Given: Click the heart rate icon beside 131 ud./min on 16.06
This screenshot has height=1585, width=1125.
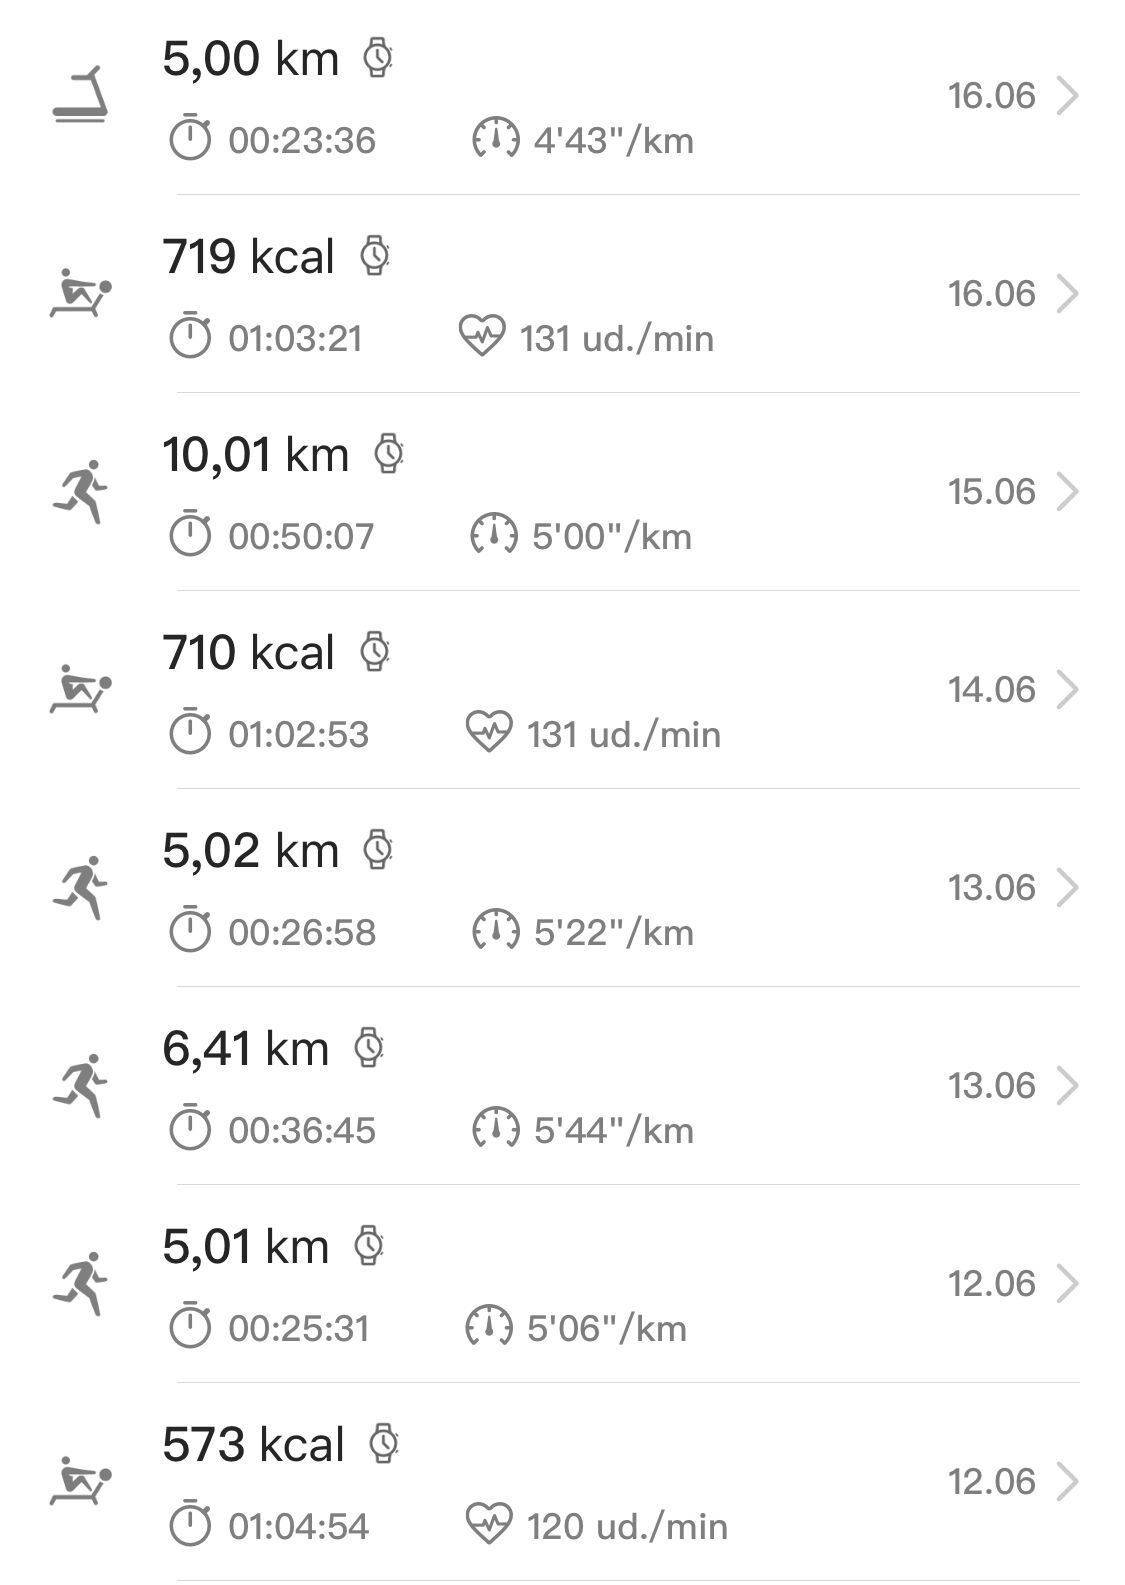Looking at the screenshot, I should [x=482, y=337].
